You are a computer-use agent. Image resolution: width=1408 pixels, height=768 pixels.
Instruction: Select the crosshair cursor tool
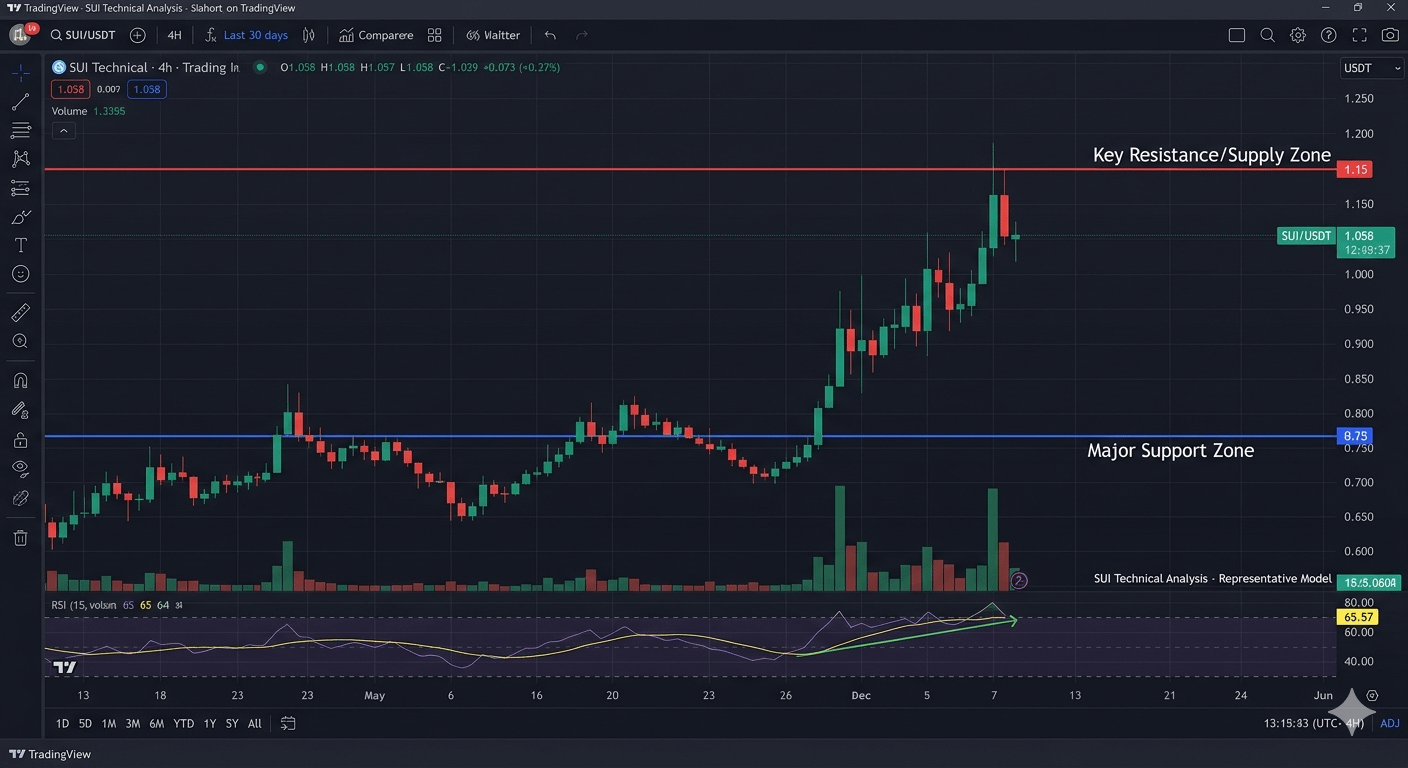point(20,73)
